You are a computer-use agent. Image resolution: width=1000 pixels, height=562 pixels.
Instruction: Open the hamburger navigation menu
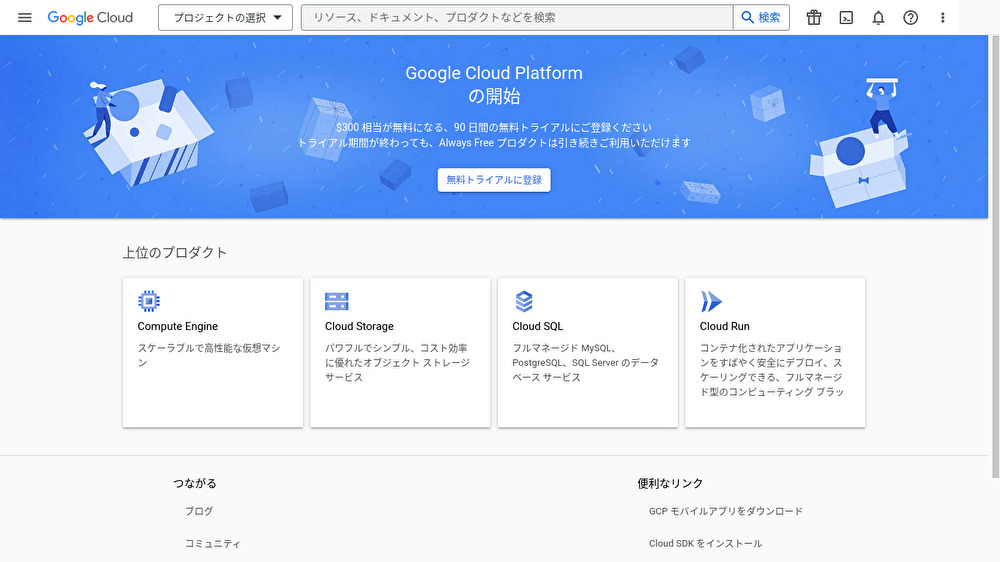pyautogui.click(x=25, y=18)
